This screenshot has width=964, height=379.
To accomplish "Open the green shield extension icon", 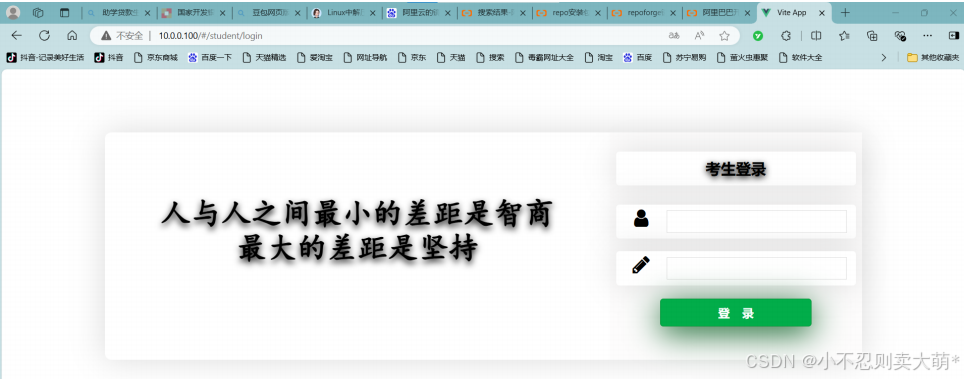I will click(758, 36).
